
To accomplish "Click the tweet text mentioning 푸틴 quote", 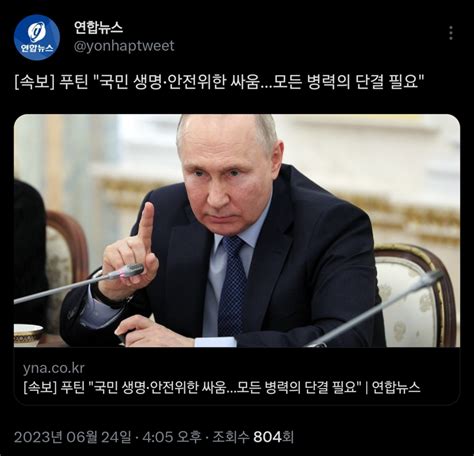I will pyautogui.click(x=219, y=82).
